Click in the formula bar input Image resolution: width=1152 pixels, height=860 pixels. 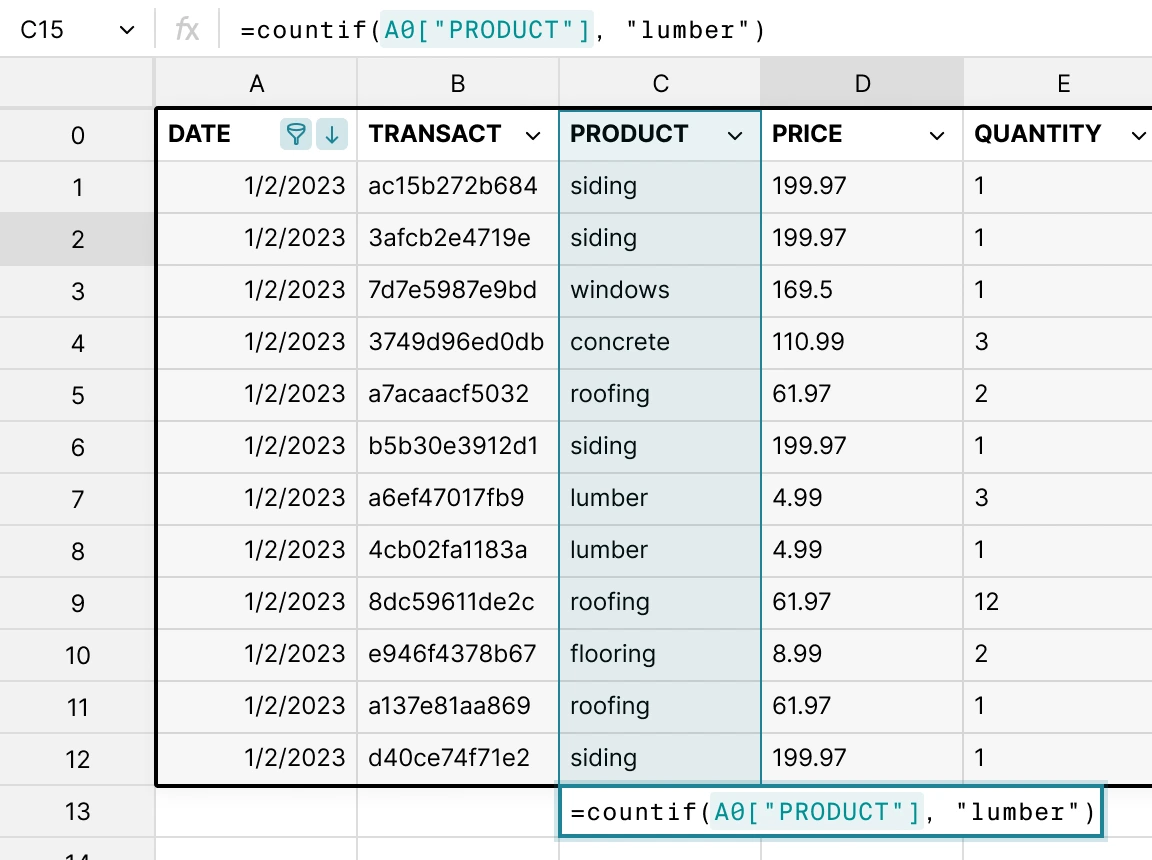coord(690,30)
